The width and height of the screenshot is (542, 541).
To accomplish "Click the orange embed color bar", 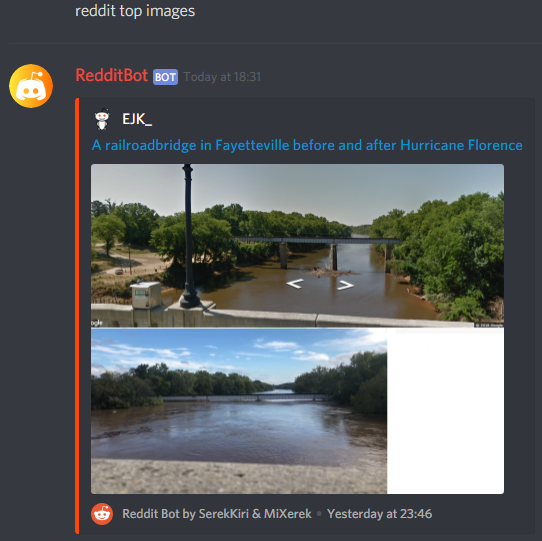I will 77,316.
